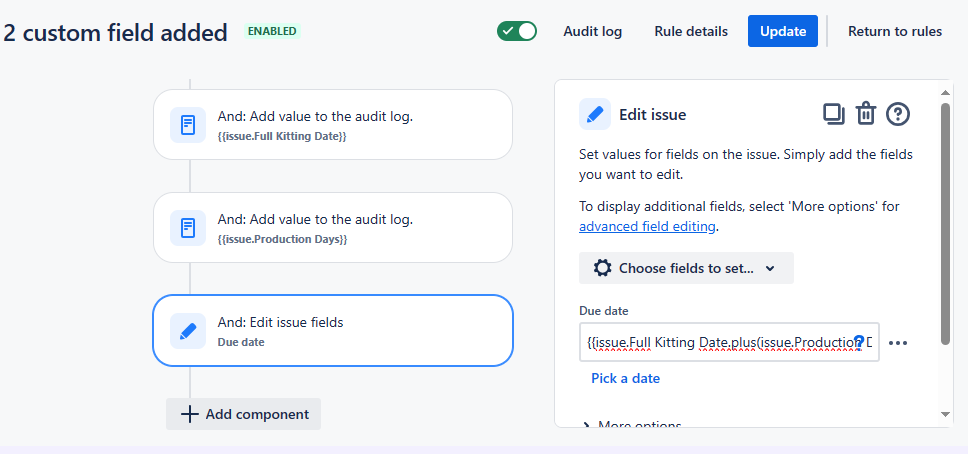
Task: Delete component with the trash icon
Action: click(x=866, y=114)
